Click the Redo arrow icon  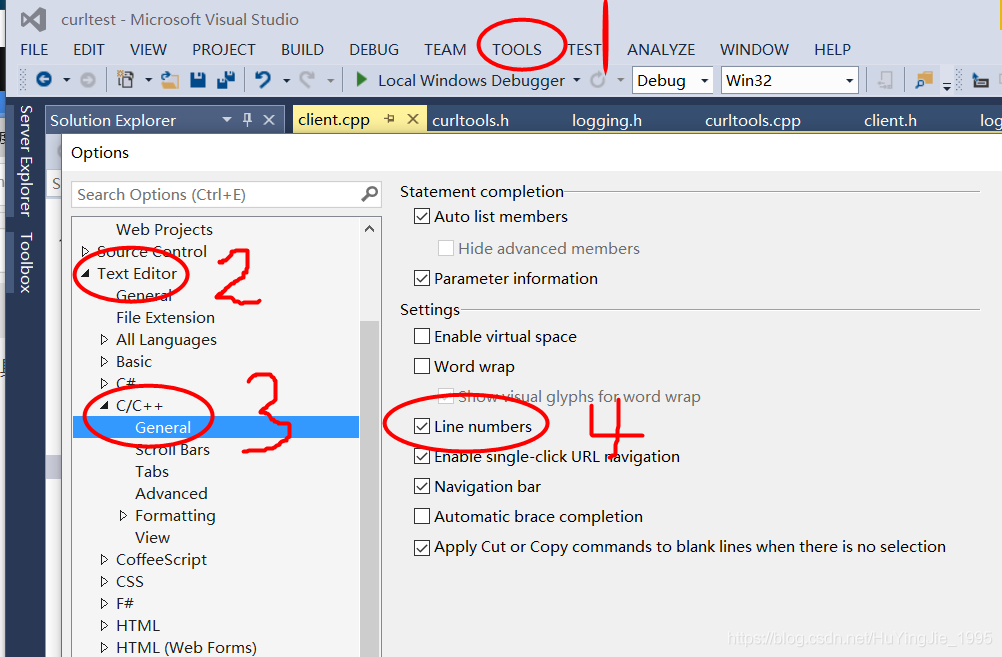coord(307,80)
